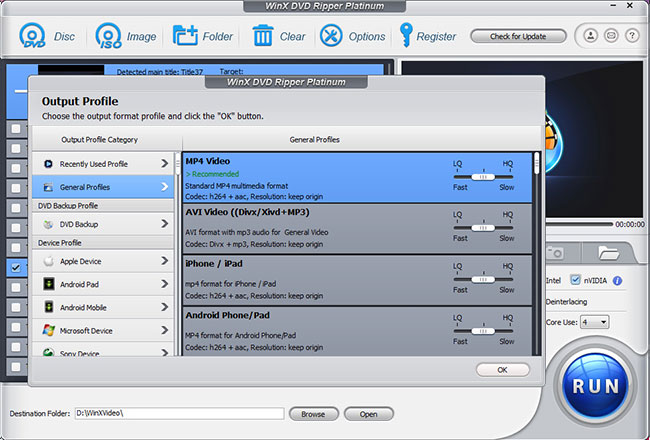Click the OK button
This screenshot has height=440, width=650.
502,370
